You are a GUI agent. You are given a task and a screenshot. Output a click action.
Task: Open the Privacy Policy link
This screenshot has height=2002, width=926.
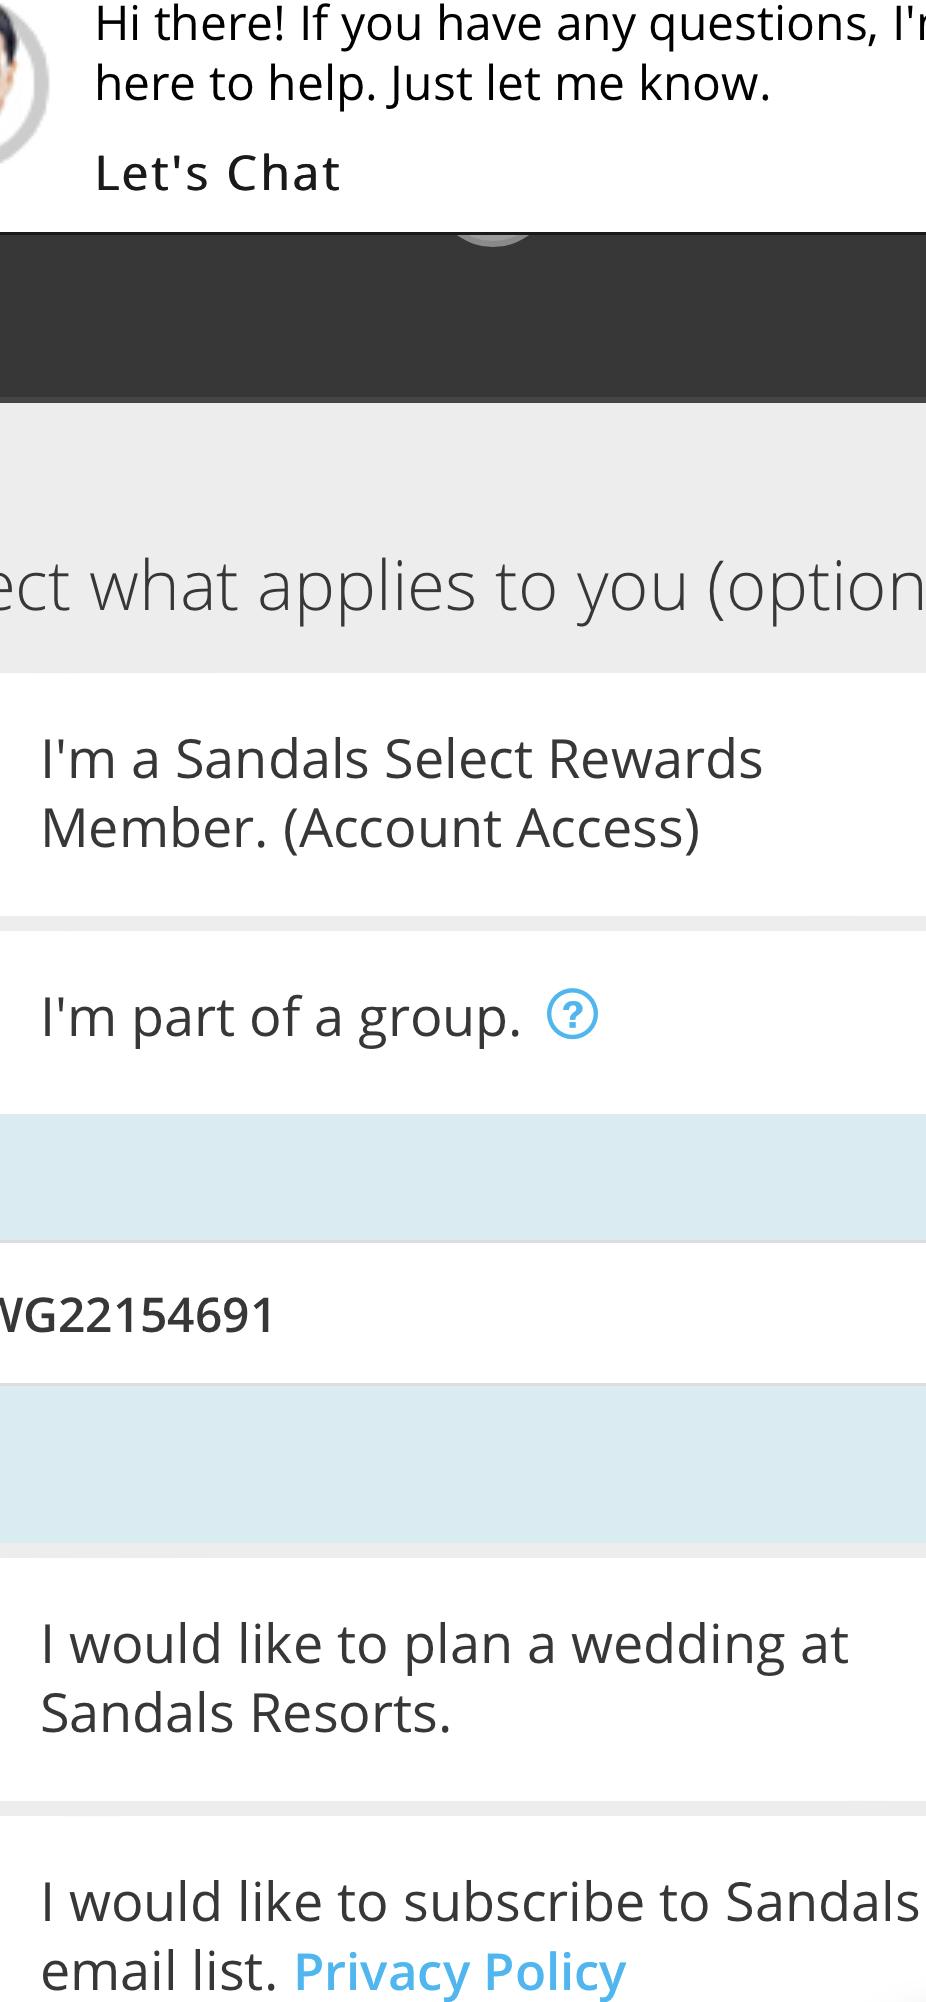pos(460,1971)
